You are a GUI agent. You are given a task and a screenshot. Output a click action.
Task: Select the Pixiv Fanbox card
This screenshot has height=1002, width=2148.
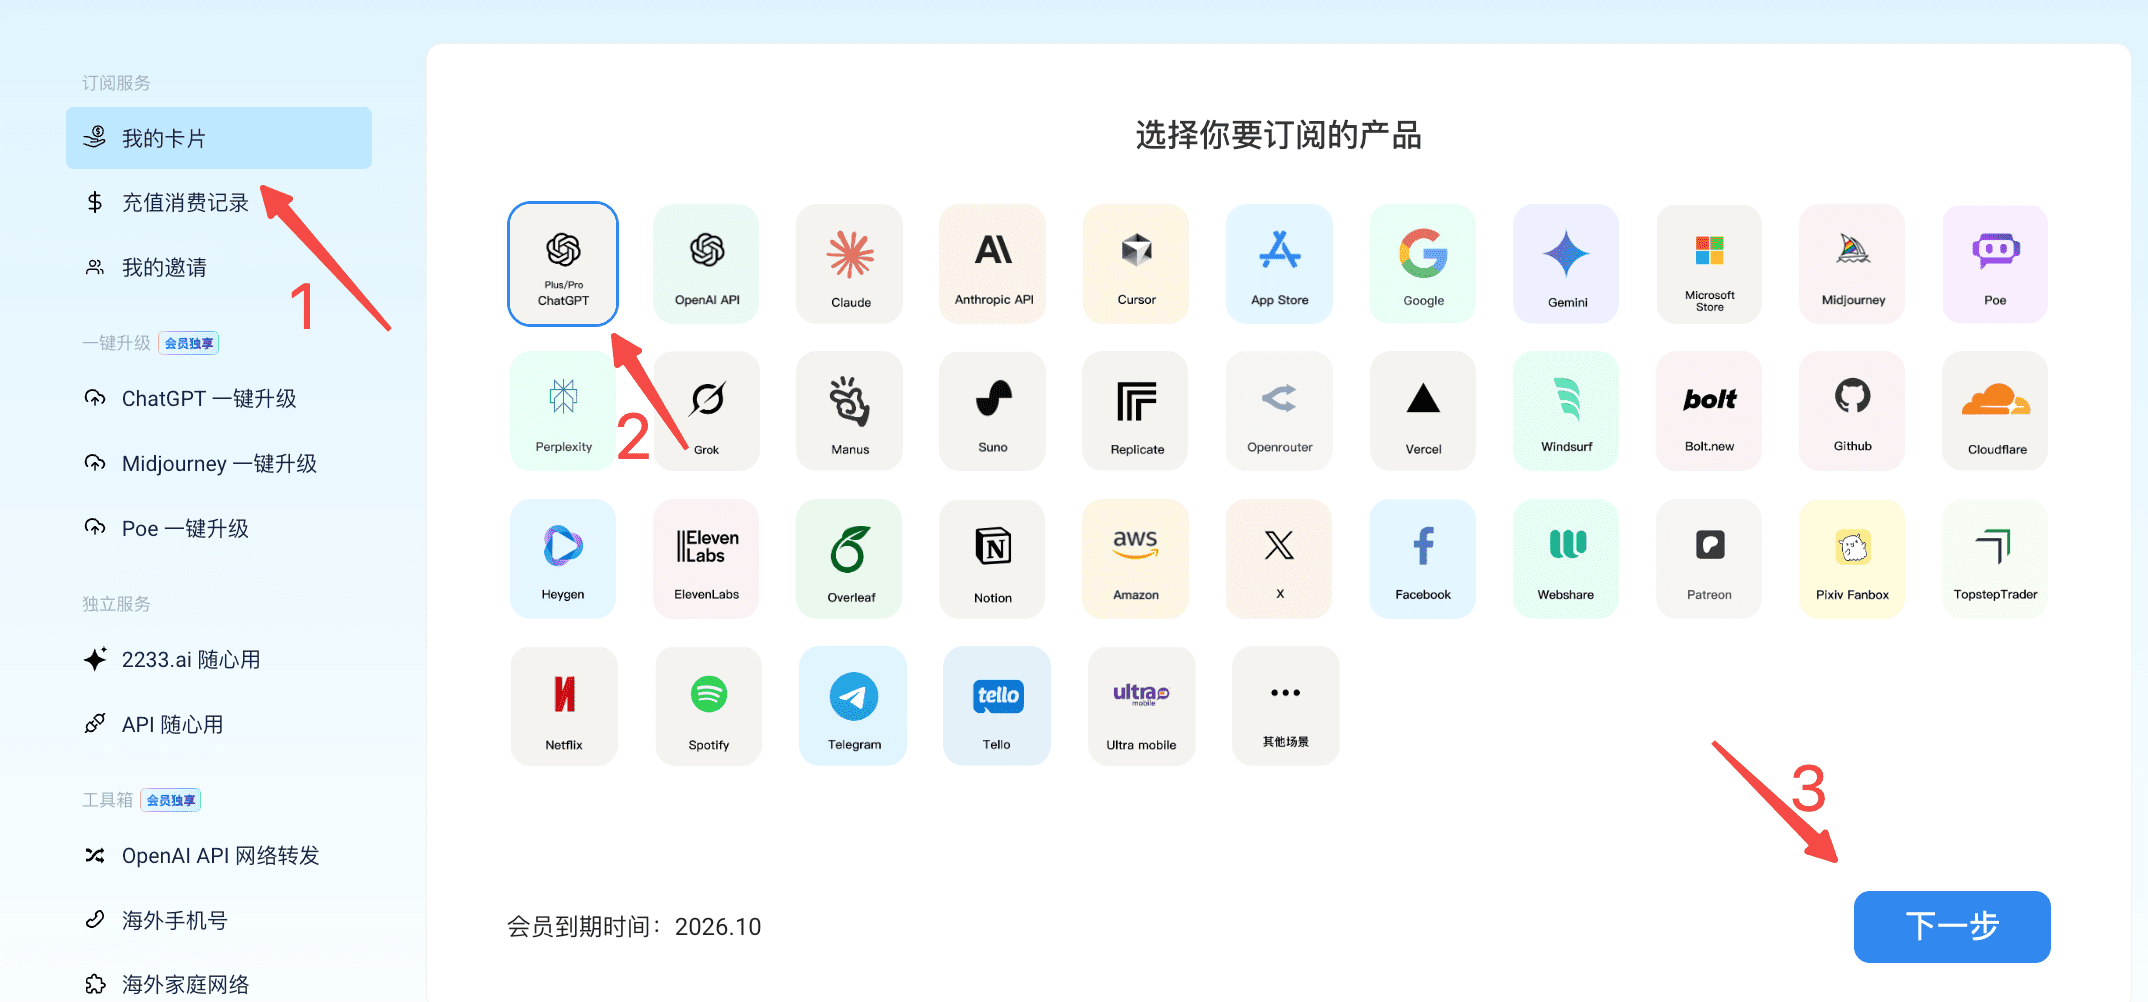(1852, 559)
